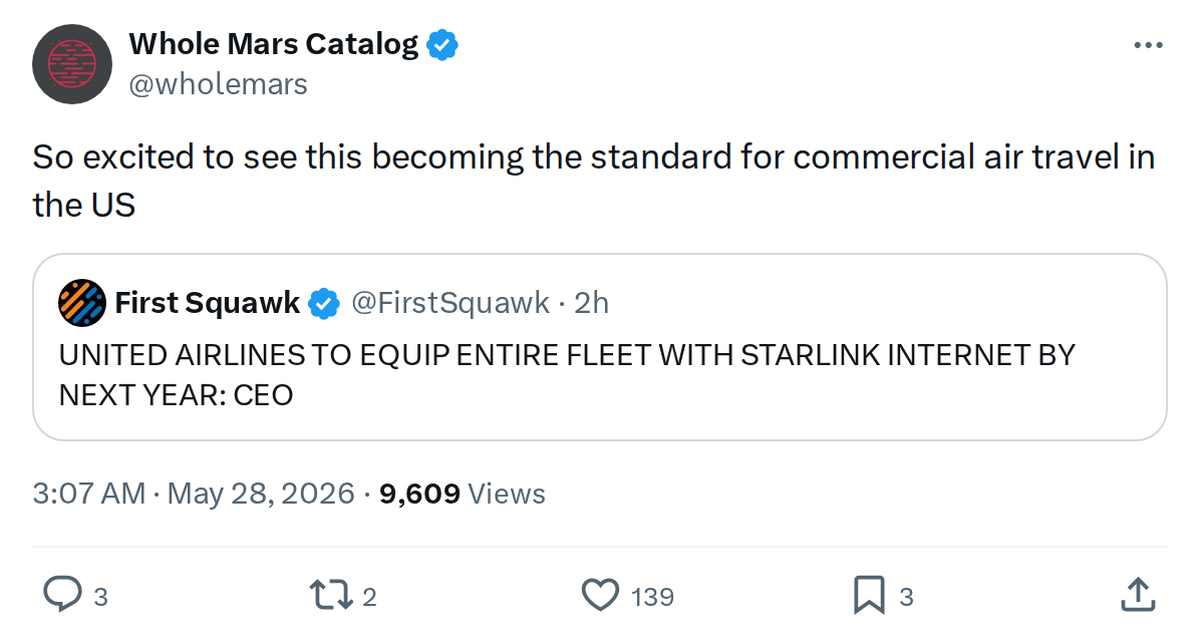The image size is (1200, 642).
Task: Open the First Squawk account name
Action: [x=208, y=303]
